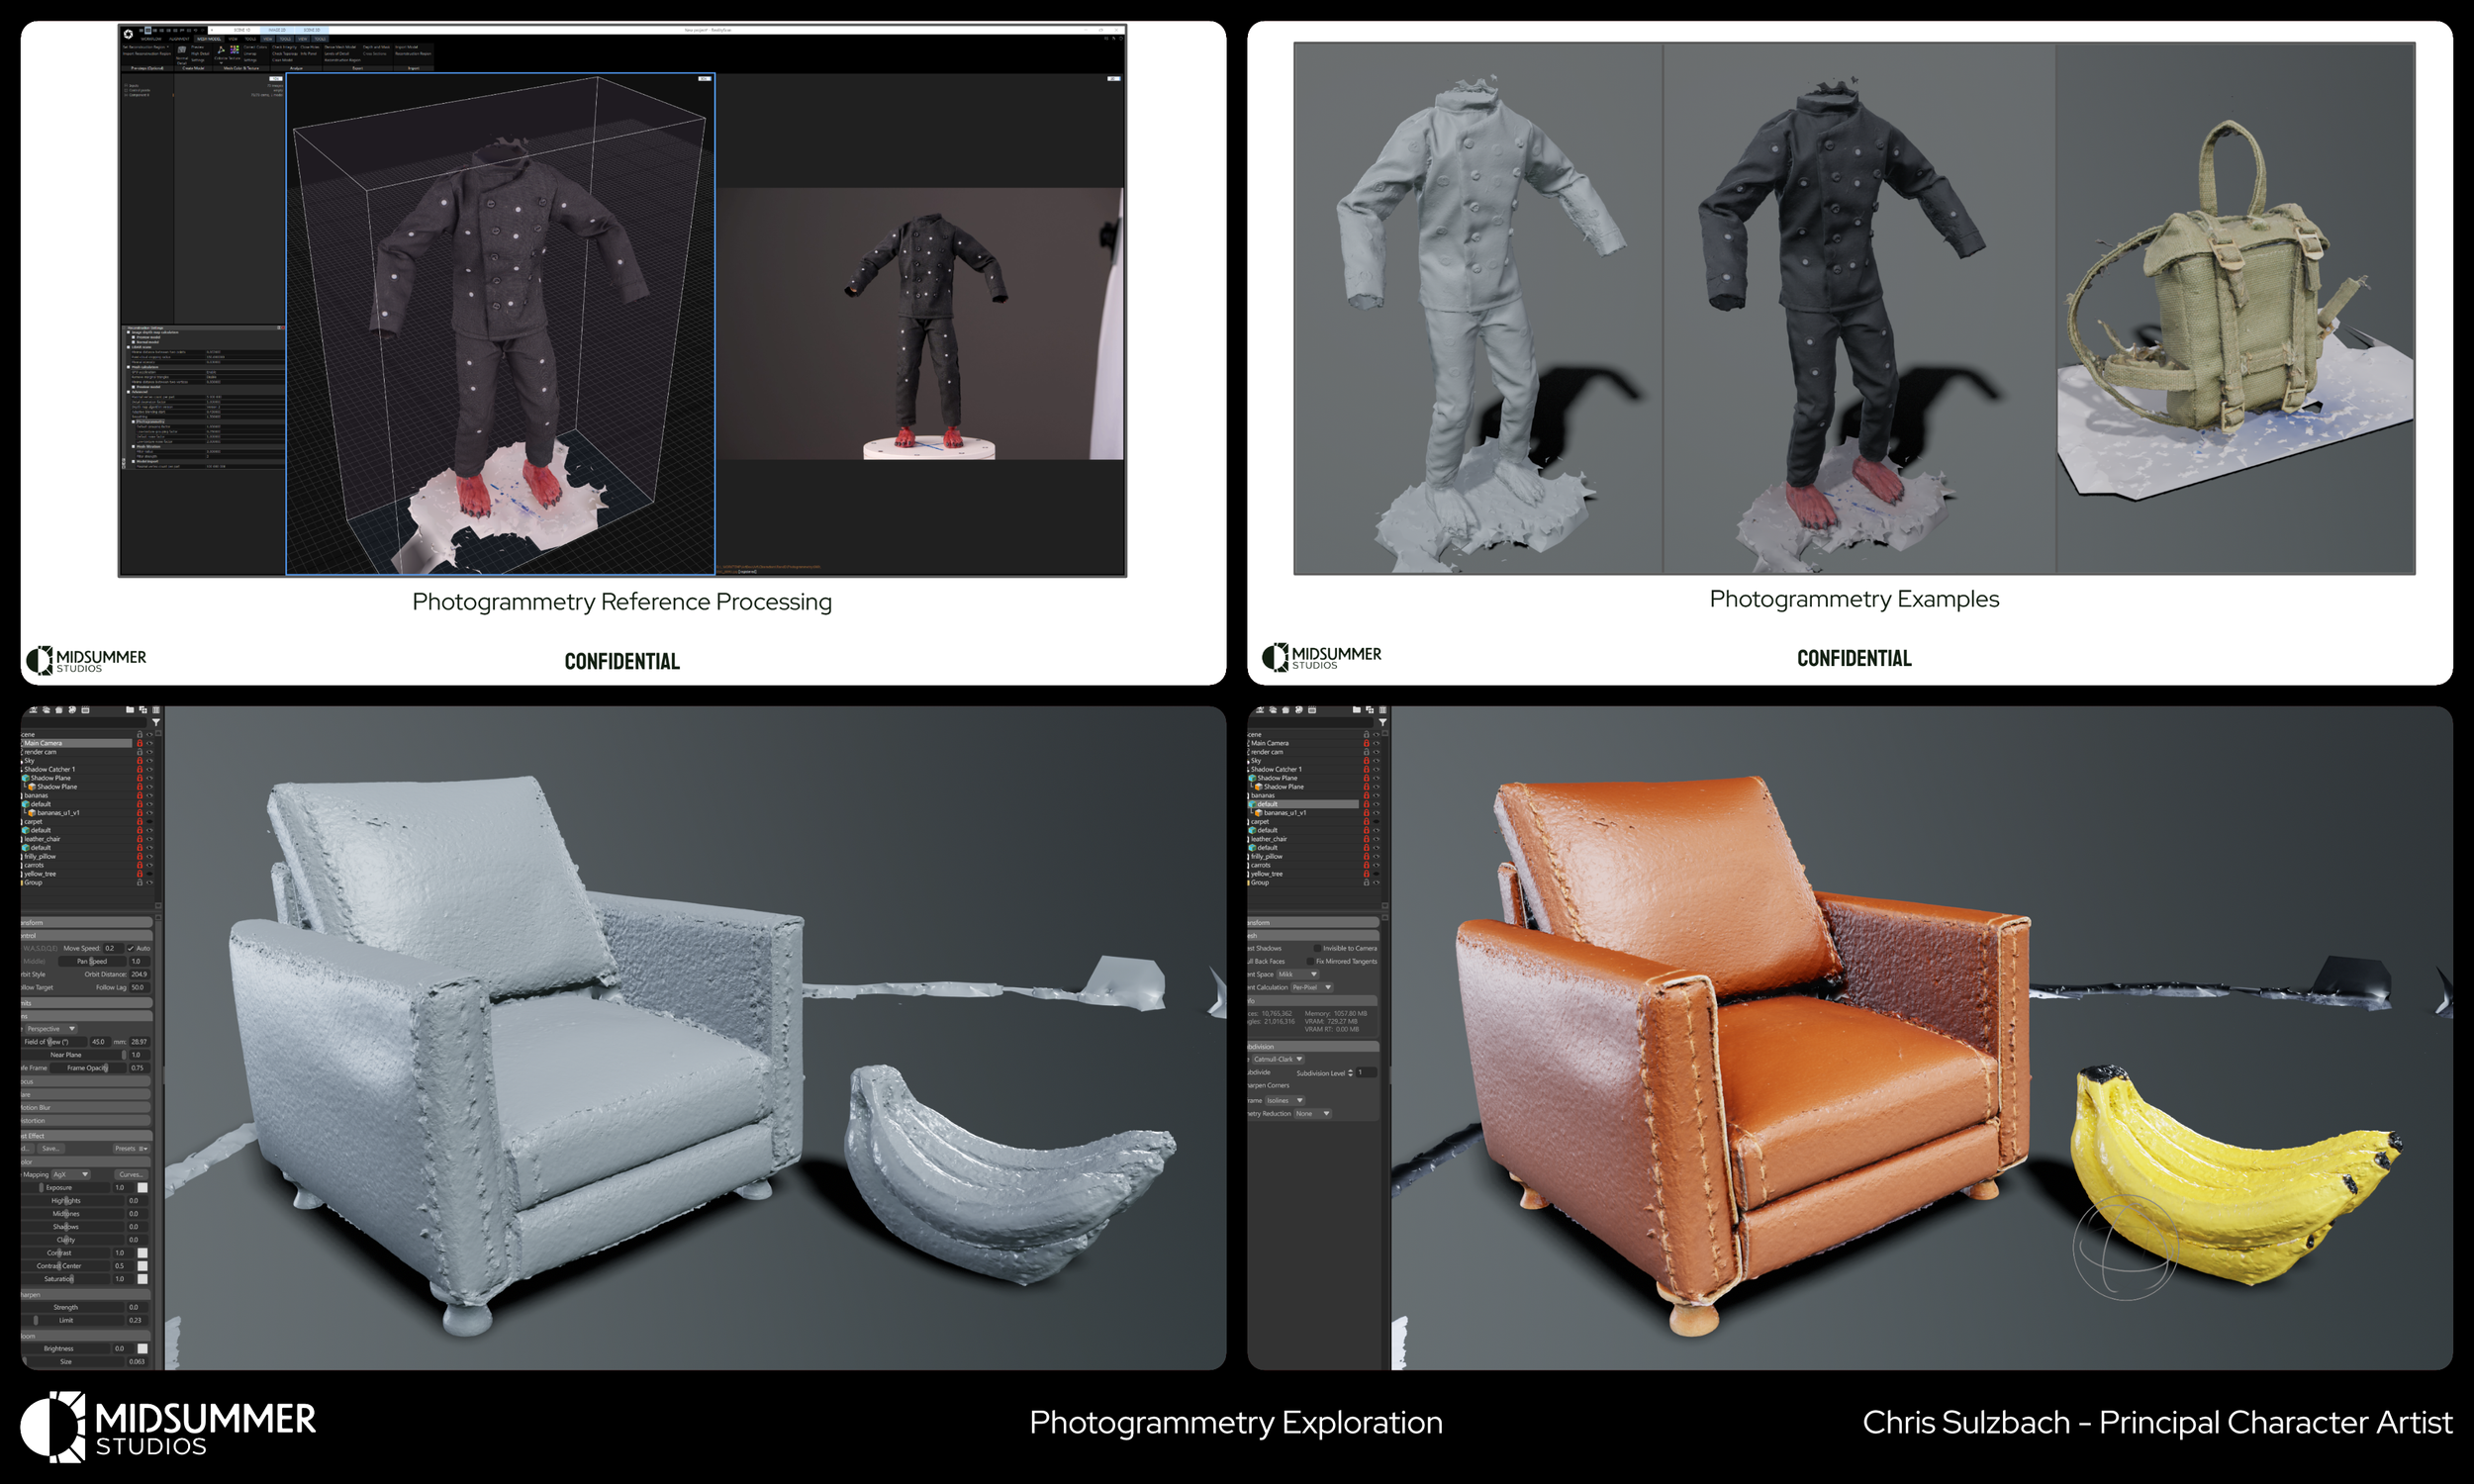Click the lock icon beside render cam, orange-chair panel

point(1366,752)
